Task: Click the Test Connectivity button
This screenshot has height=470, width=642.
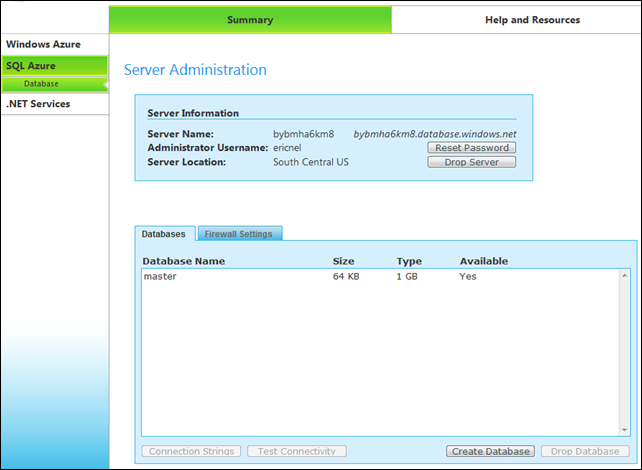Action: pyautogui.click(x=297, y=451)
